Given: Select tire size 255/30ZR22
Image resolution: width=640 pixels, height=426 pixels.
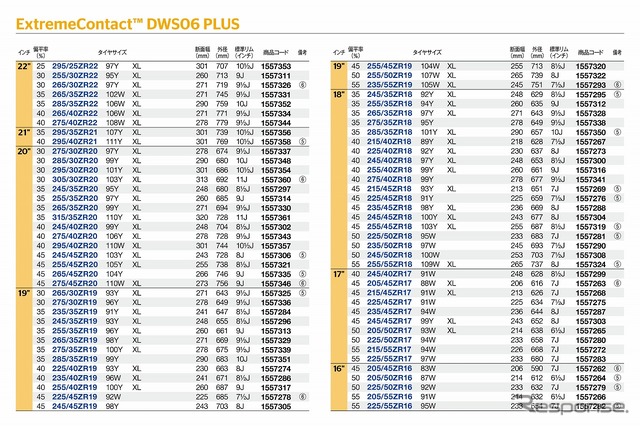Looking at the screenshot, I should coord(75,75).
